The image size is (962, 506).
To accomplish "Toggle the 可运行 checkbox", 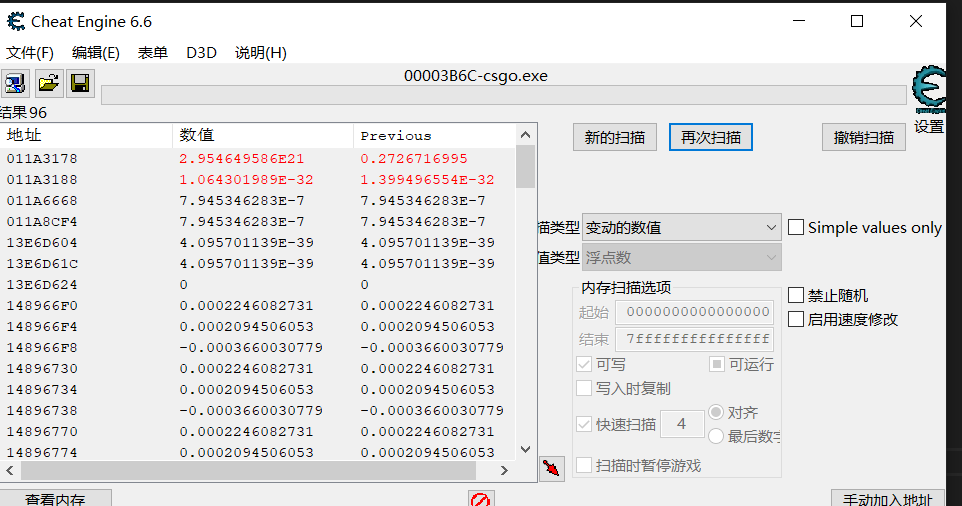I will coord(717,364).
